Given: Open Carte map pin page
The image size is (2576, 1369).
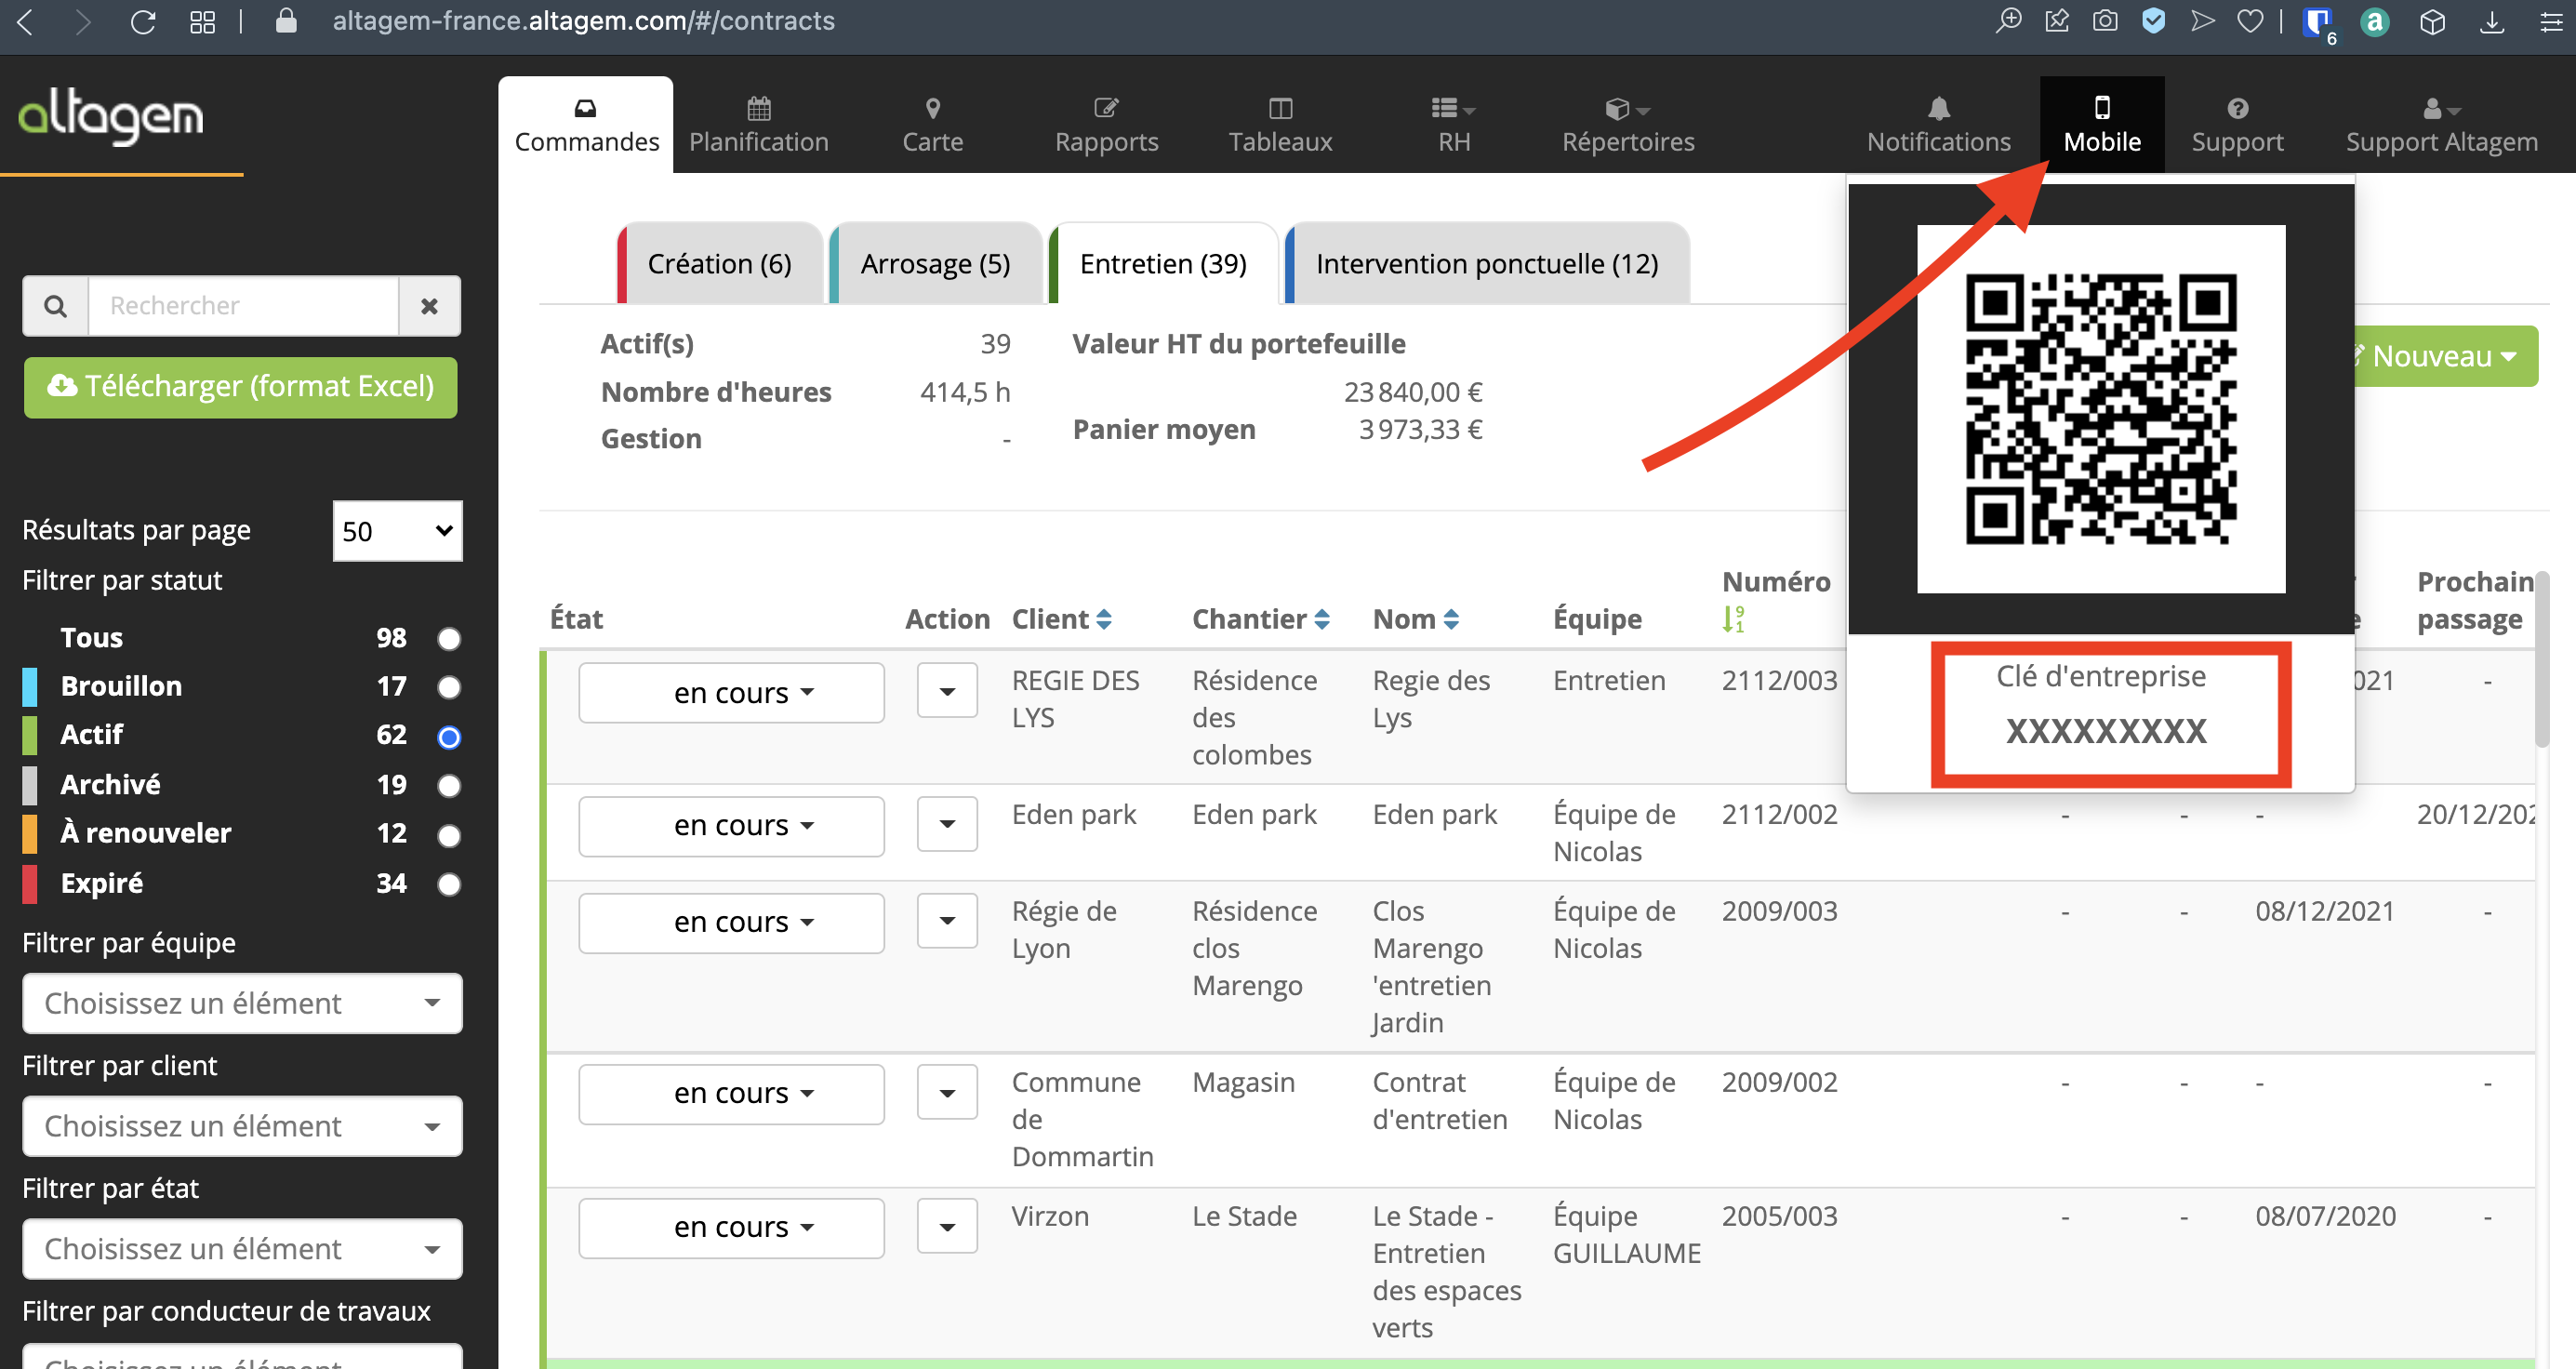Looking at the screenshot, I should pos(932,125).
